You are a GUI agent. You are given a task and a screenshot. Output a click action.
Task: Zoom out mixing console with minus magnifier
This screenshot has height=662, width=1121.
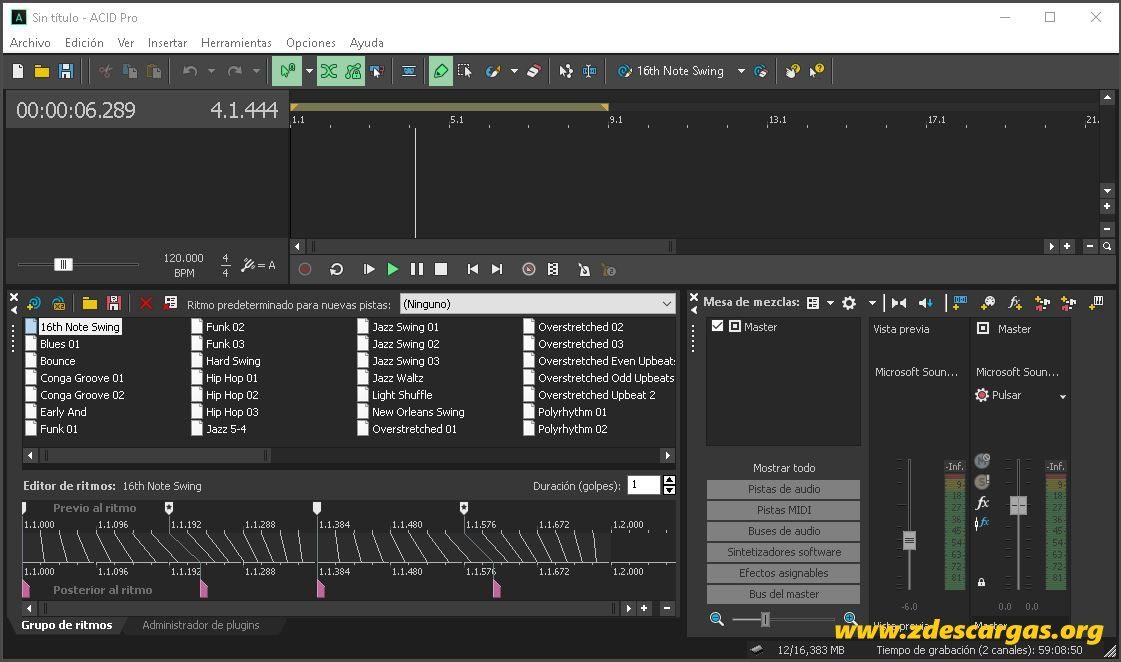tap(716, 619)
